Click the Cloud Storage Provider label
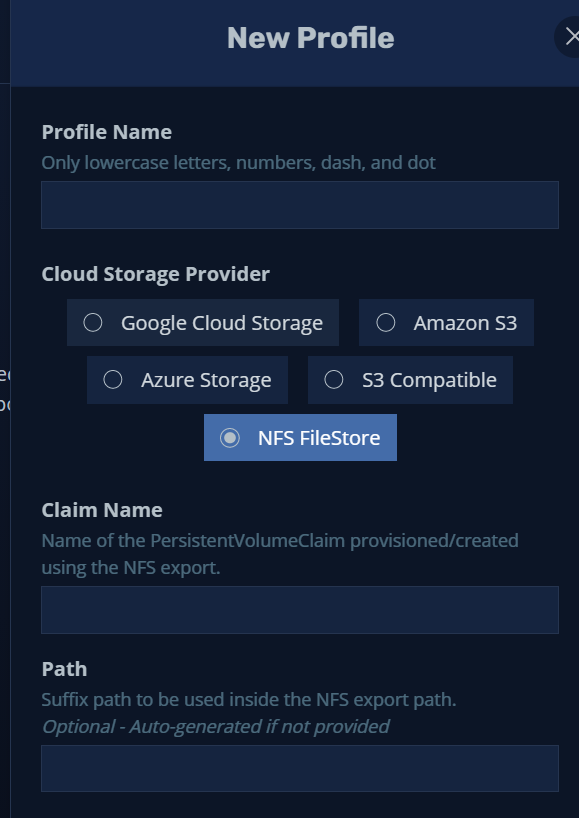Viewport: 579px width, 818px height. tap(155, 274)
